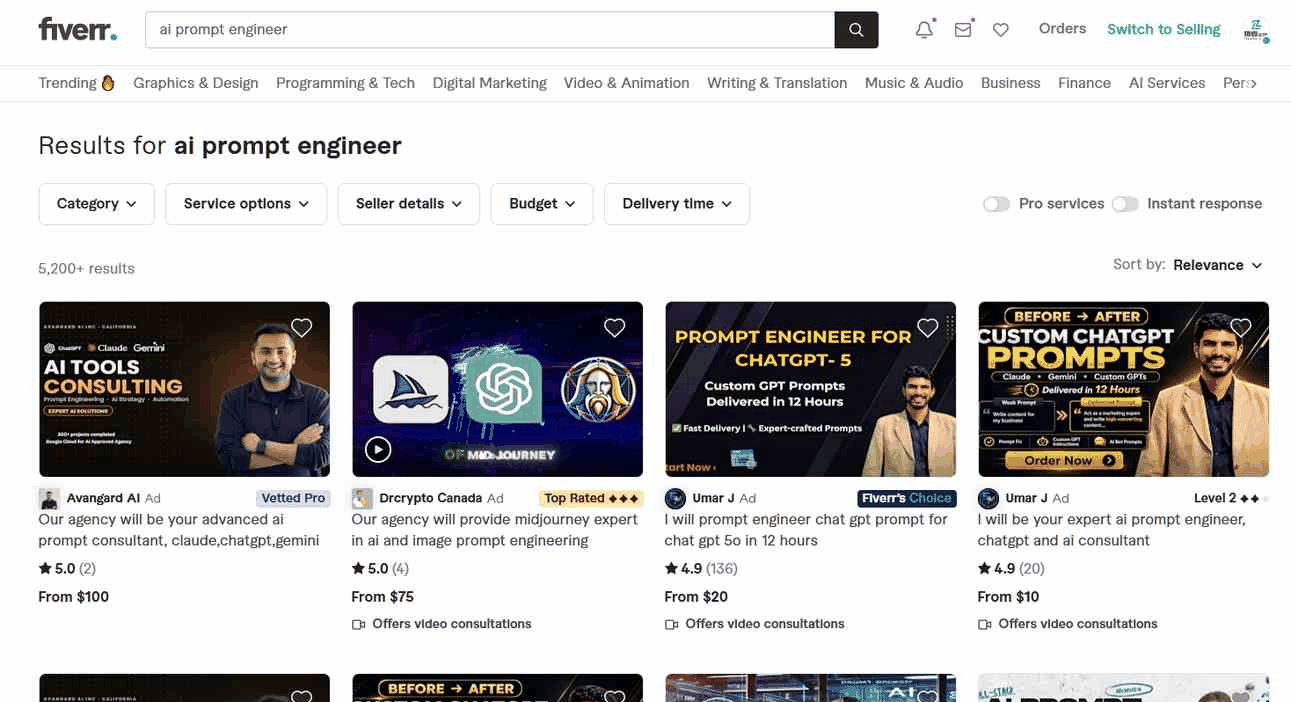This screenshot has width=1291, height=702.
Task: Click the 5,200+ results count
Action: pyautogui.click(x=86, y=269)
